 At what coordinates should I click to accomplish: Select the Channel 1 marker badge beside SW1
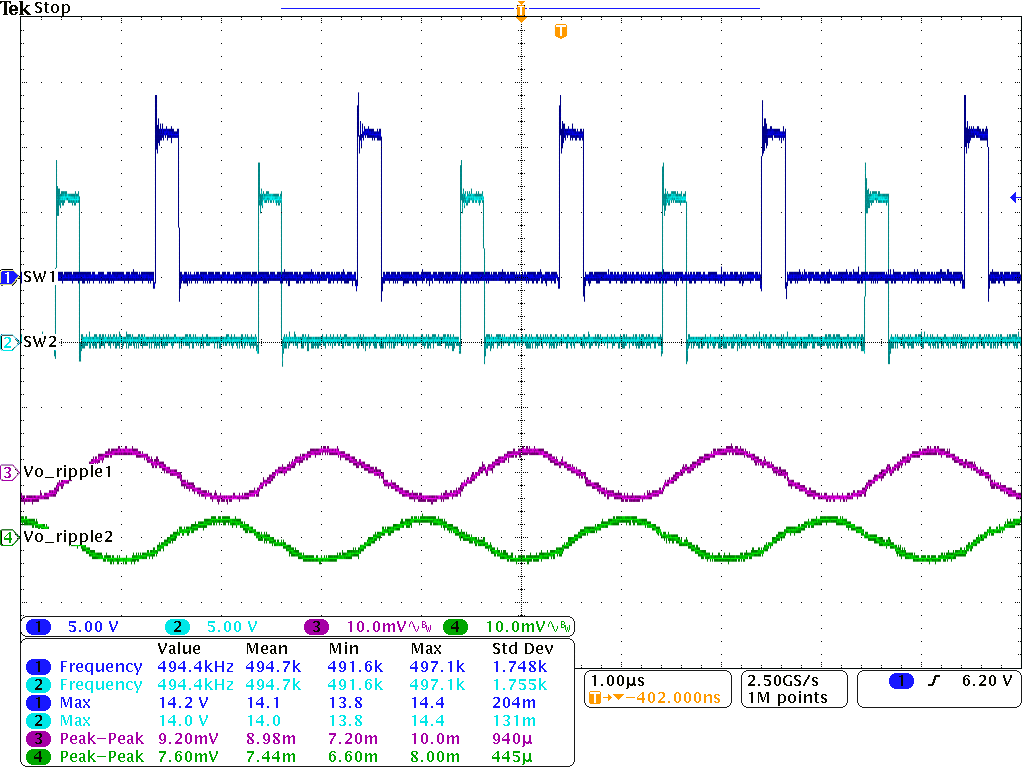coord(6,277)
